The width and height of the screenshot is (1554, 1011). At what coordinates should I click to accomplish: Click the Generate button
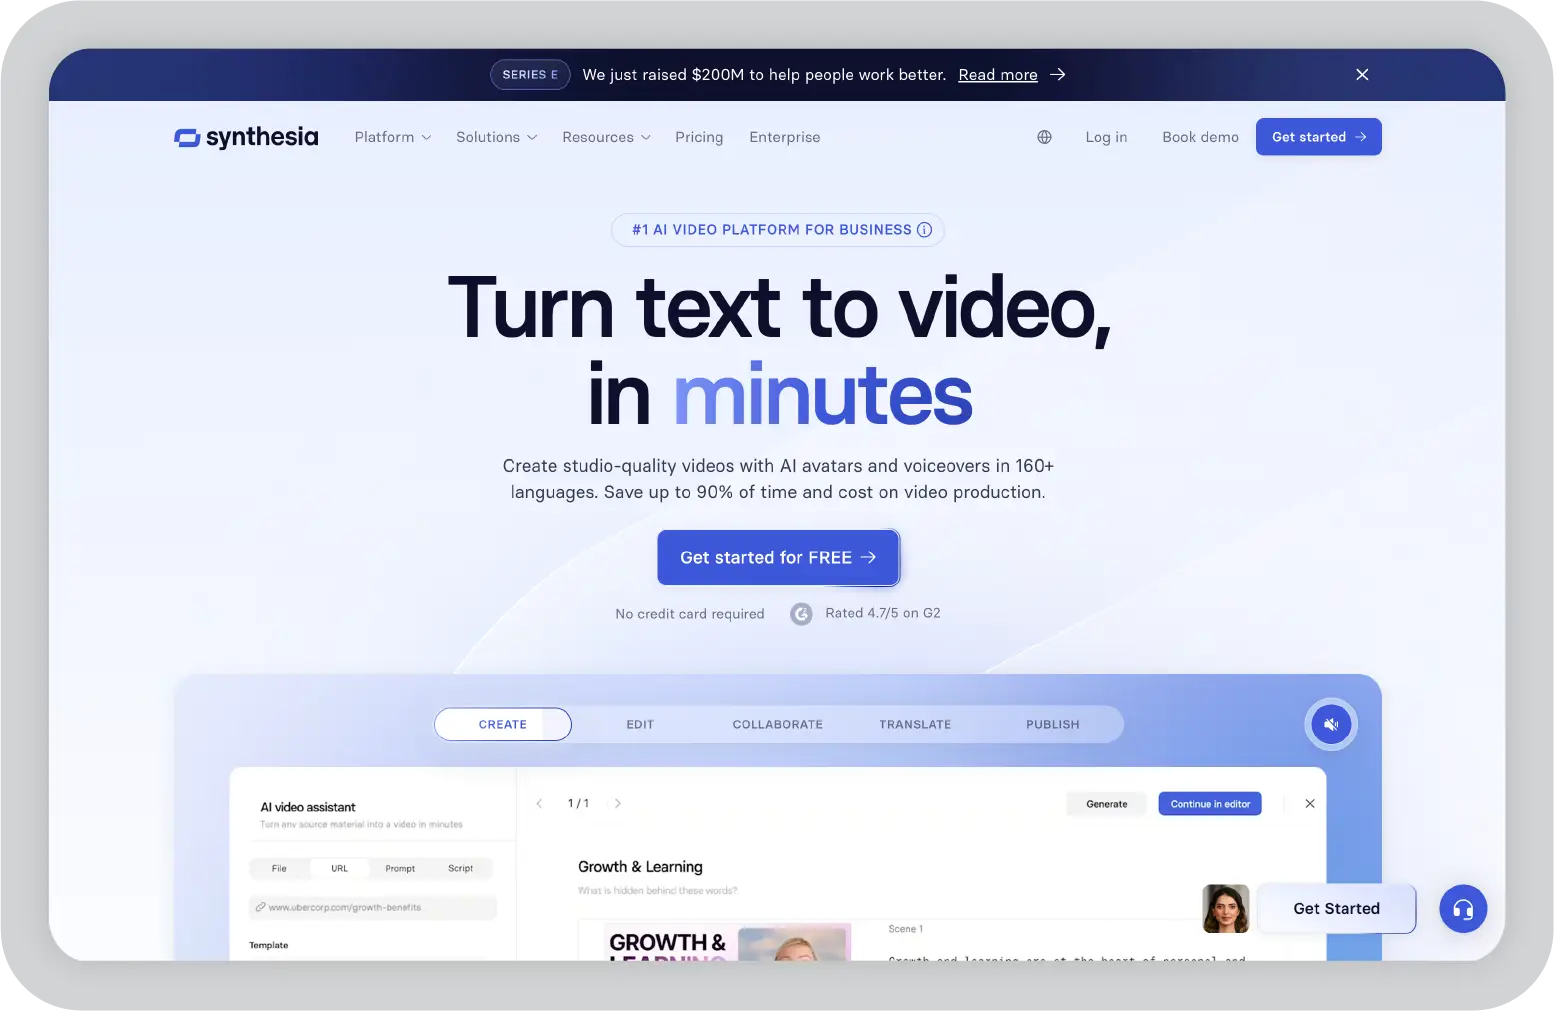pos(1107,804)
